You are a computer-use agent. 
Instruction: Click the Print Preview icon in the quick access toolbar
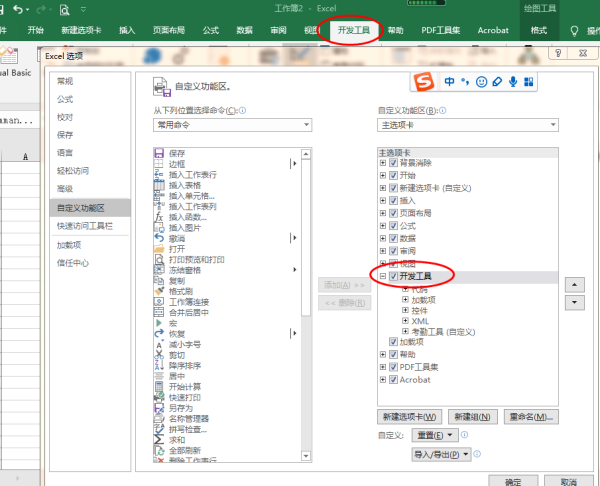(x=64, y=9)
